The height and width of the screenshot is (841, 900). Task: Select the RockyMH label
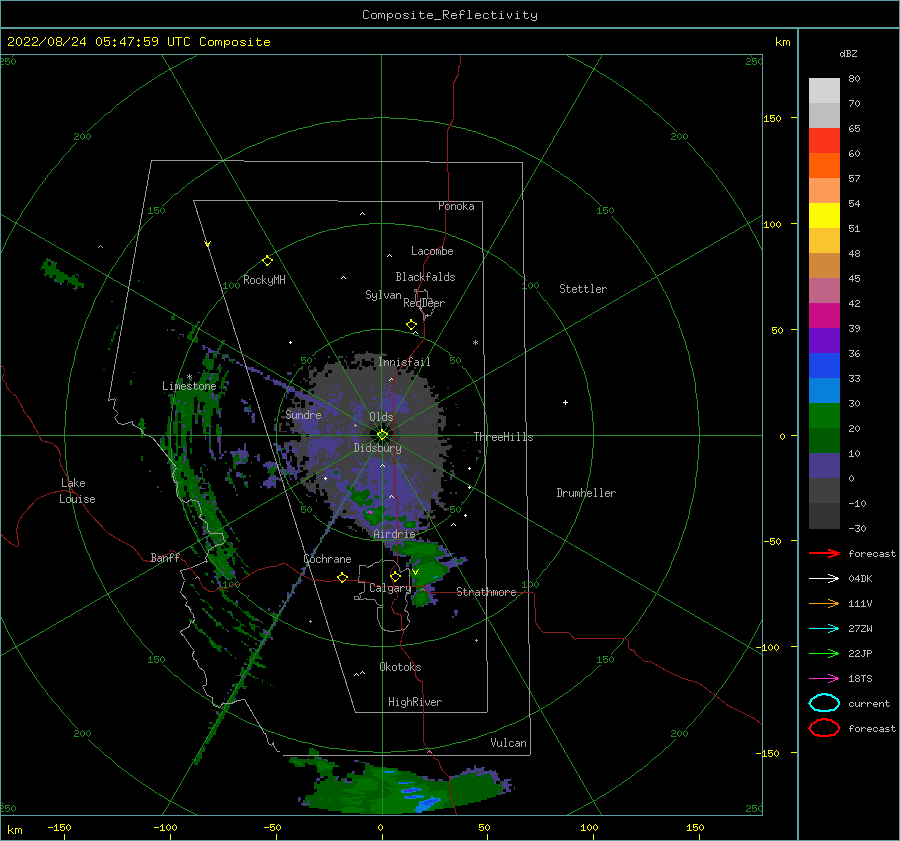pos(264,280)
